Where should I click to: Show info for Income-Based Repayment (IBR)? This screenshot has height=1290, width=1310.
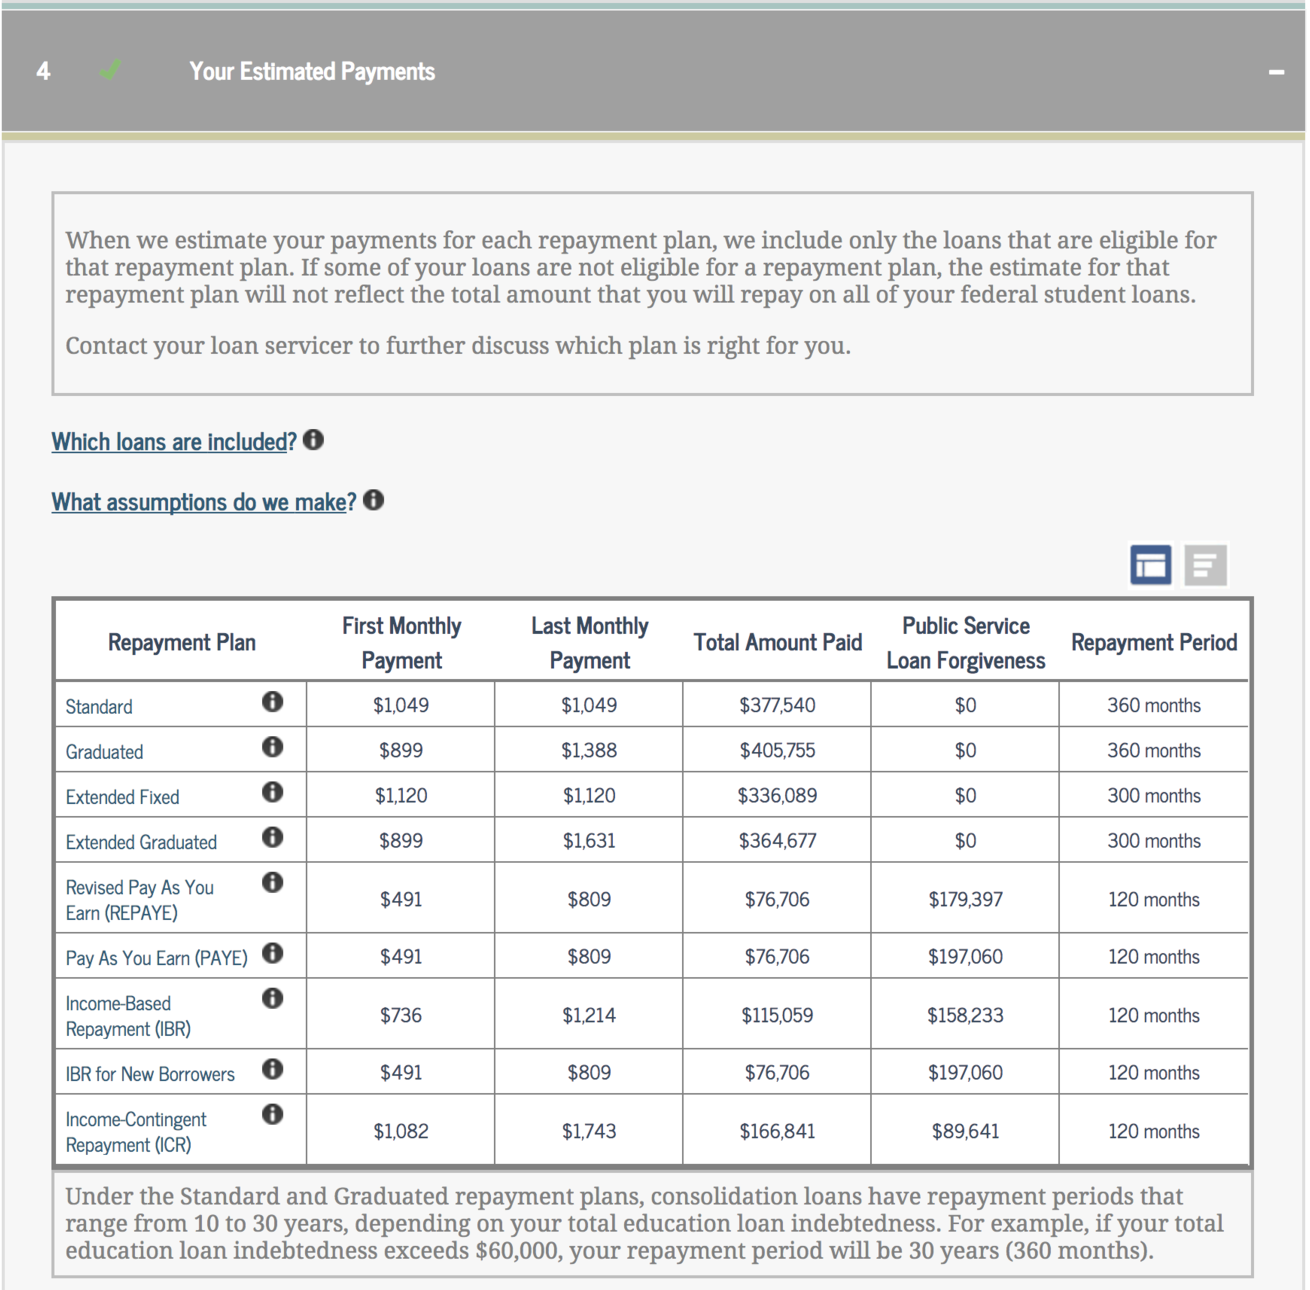pyautogui.click(x=272, y=998)
